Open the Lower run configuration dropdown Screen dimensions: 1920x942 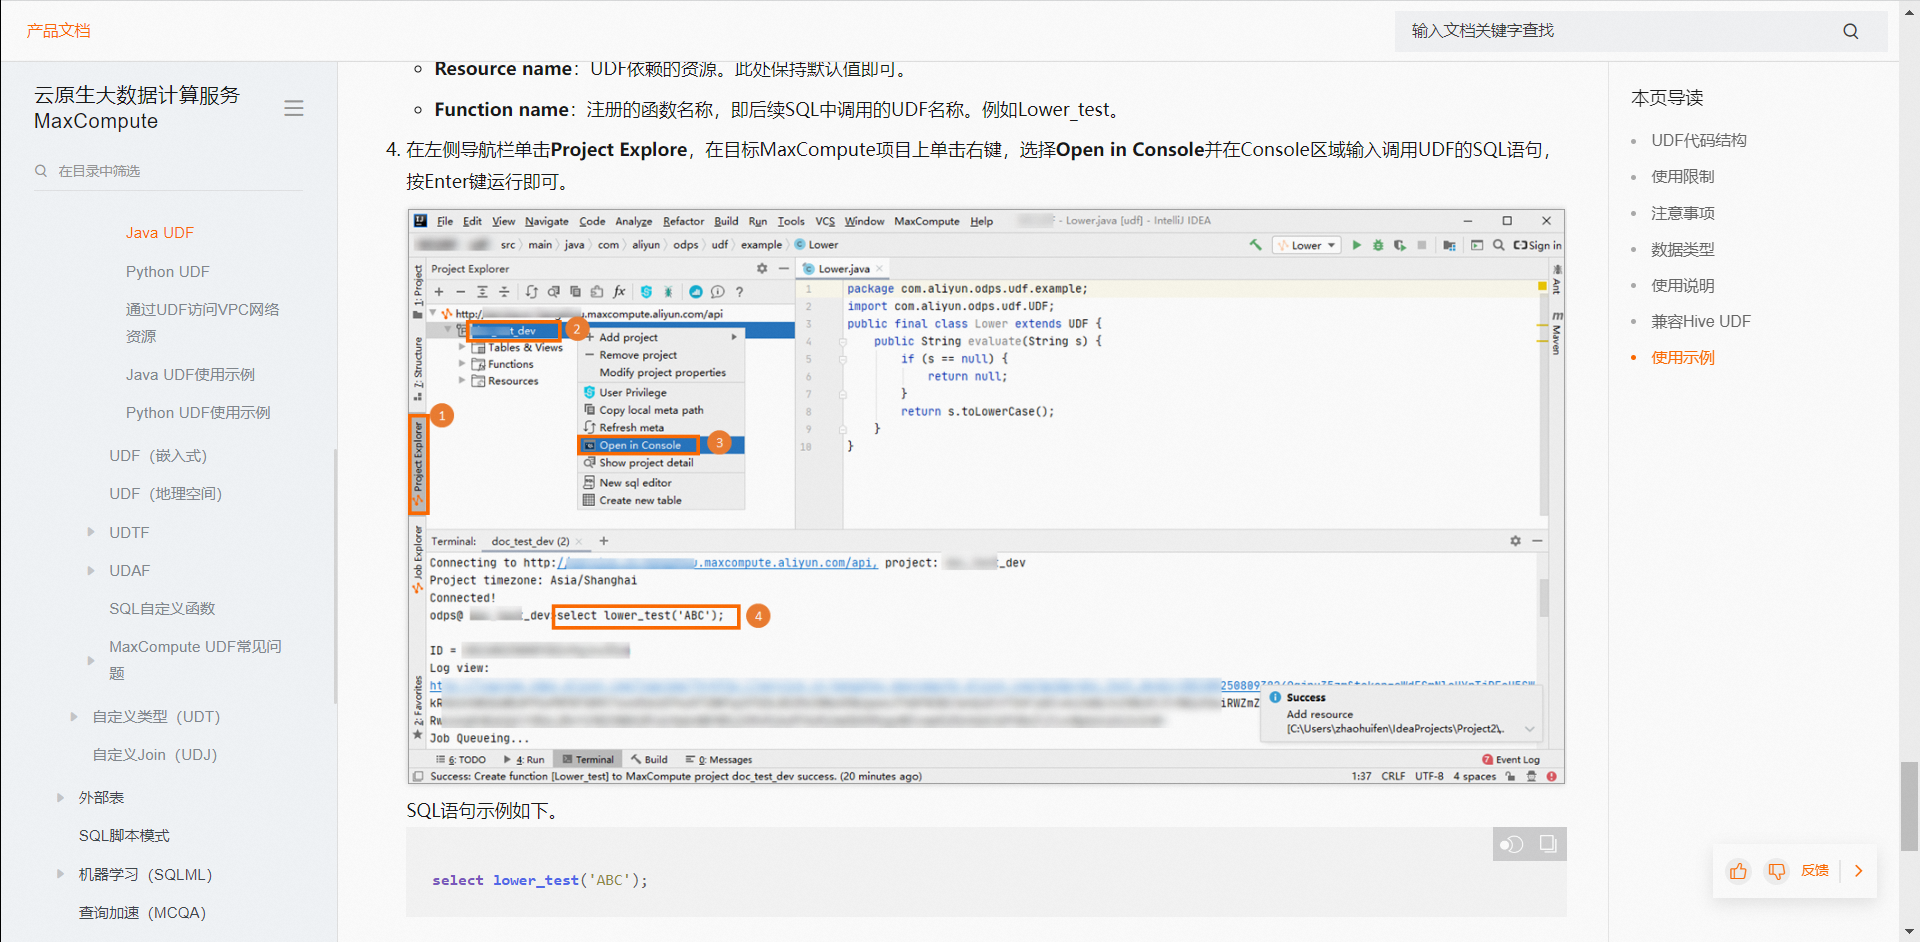tap(1307, 245)
